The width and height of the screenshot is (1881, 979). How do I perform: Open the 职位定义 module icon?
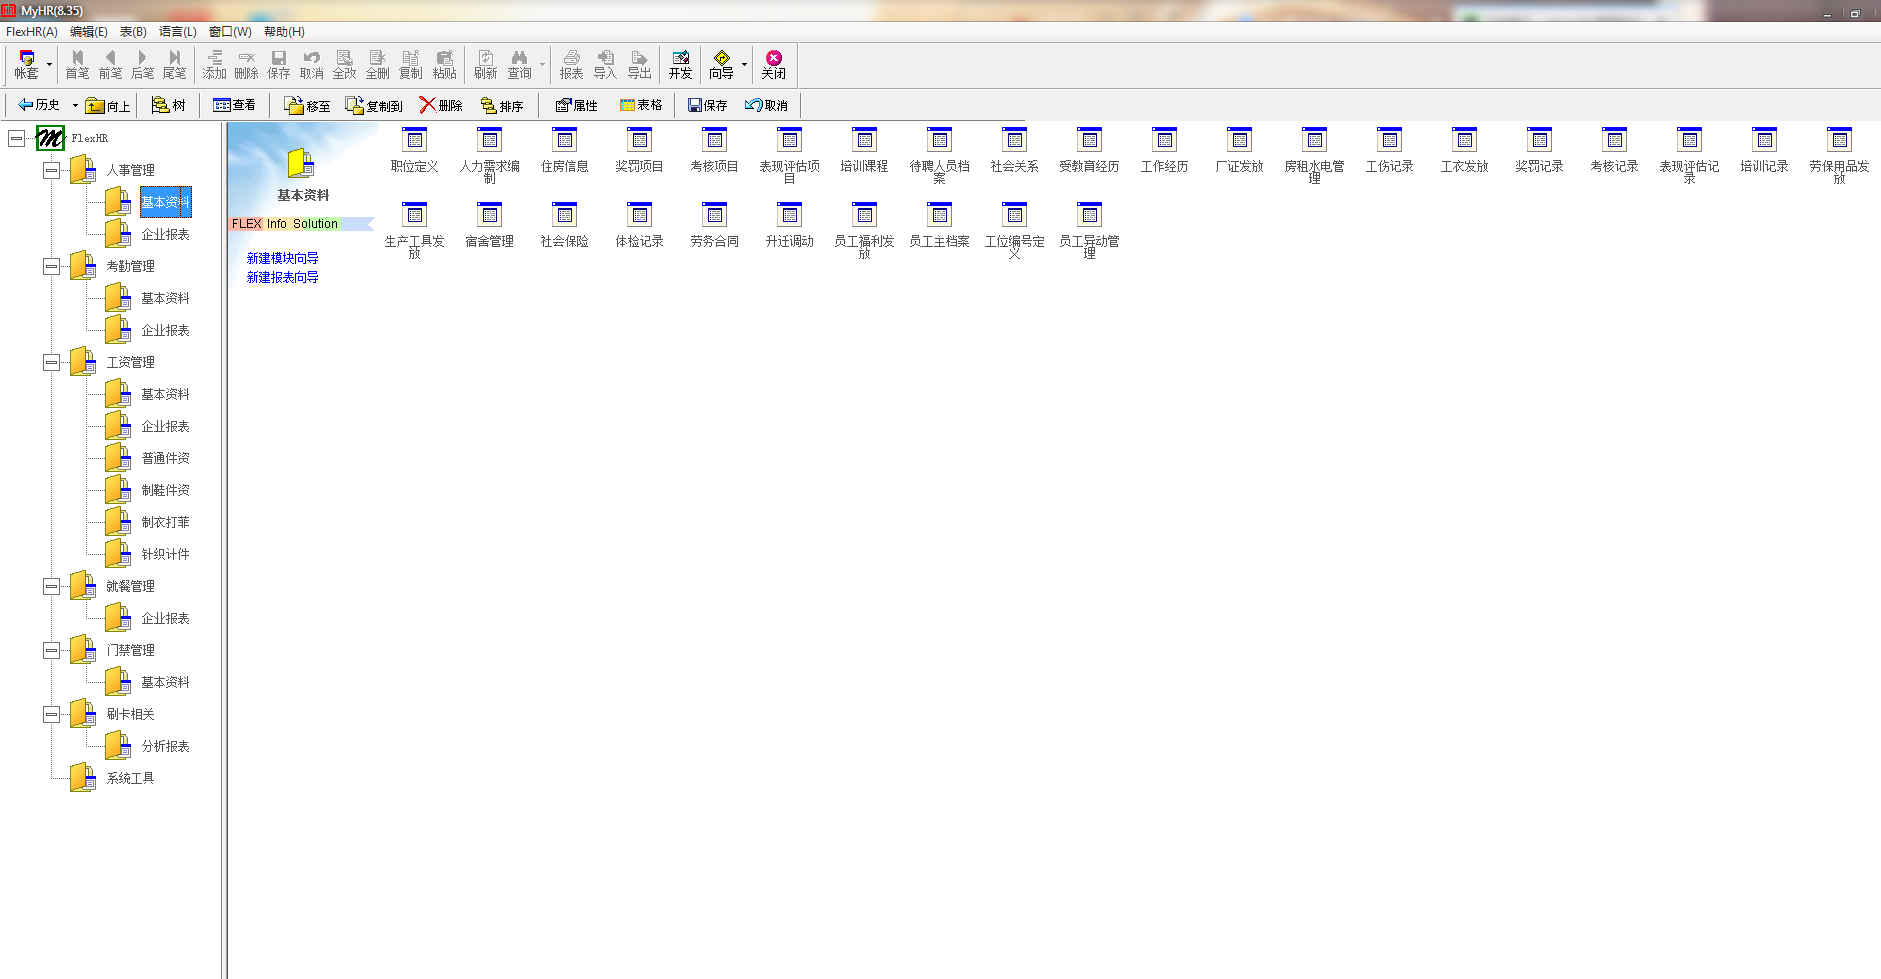414,141
